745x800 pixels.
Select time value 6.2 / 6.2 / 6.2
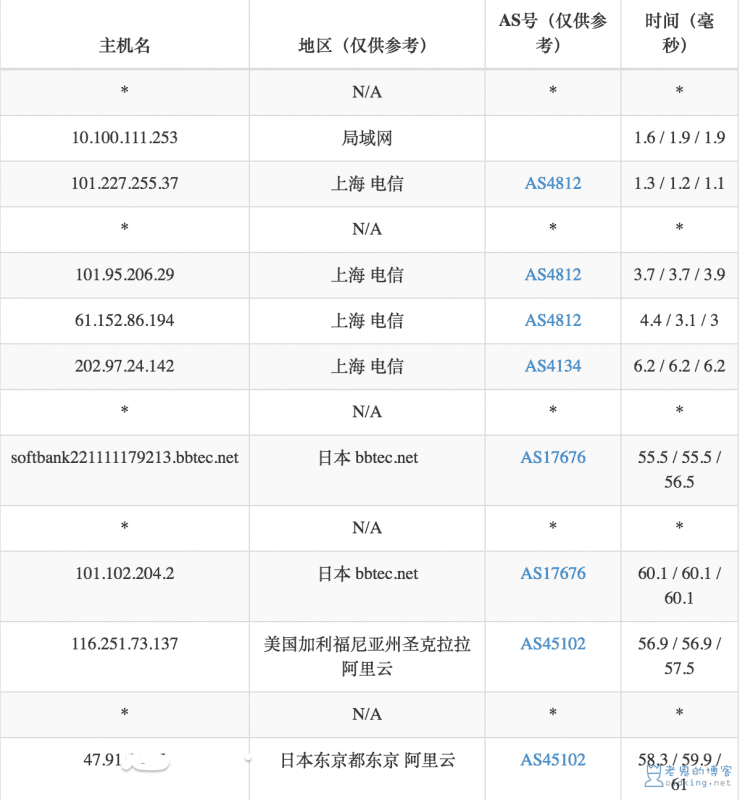coord(679,366)
